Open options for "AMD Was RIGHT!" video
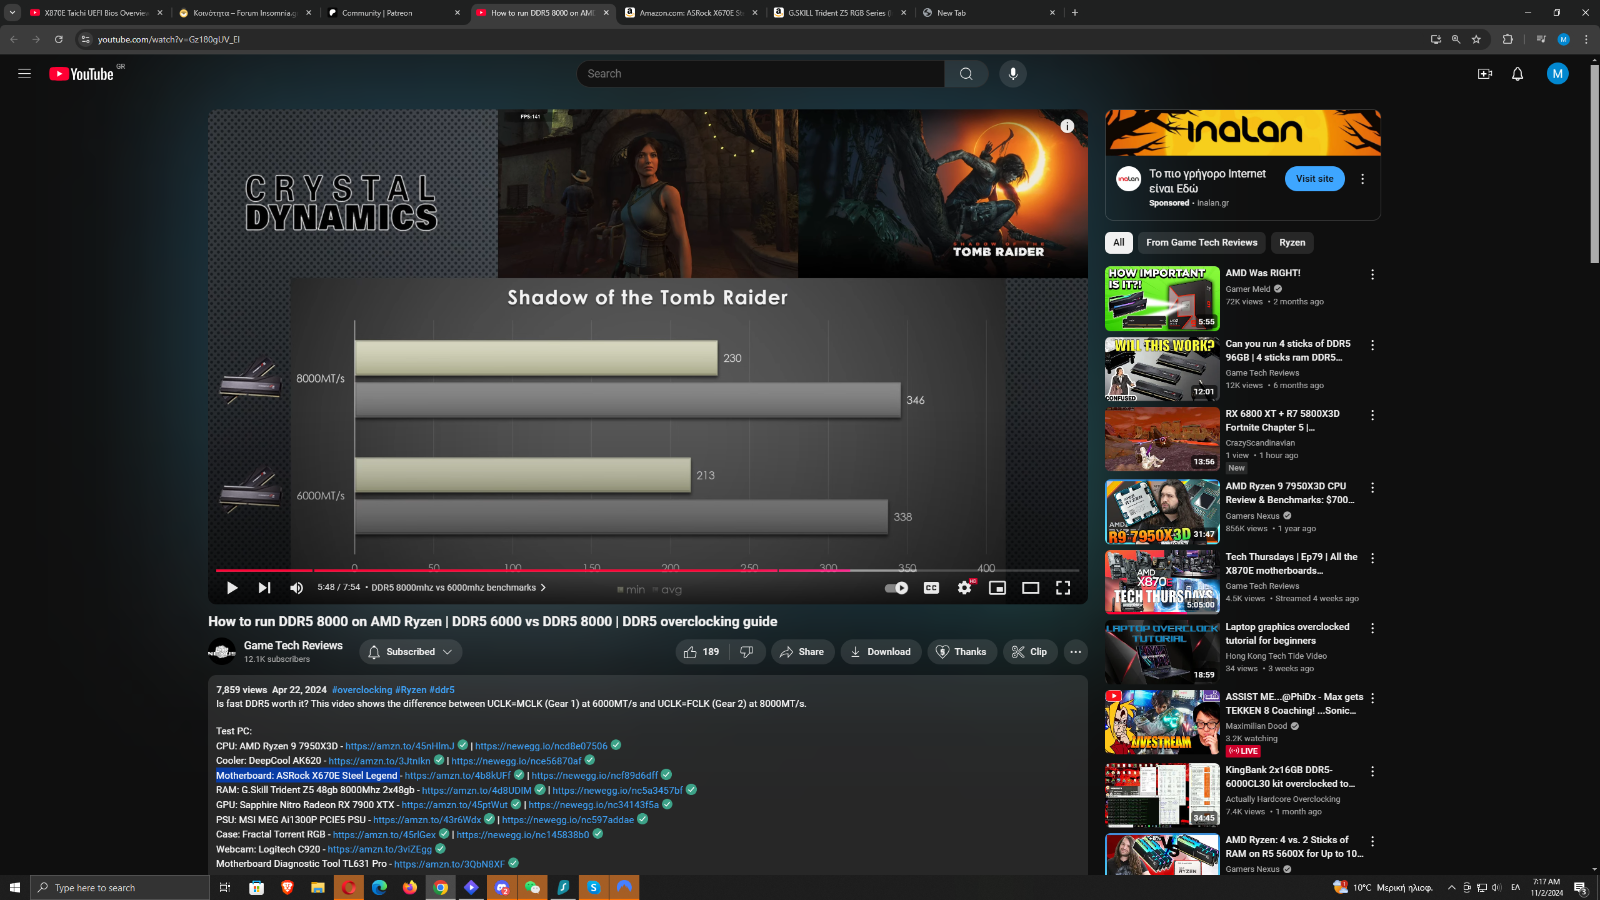Image resolution: width=1600 pixels, height=900 pixels. pos(1372,274)
